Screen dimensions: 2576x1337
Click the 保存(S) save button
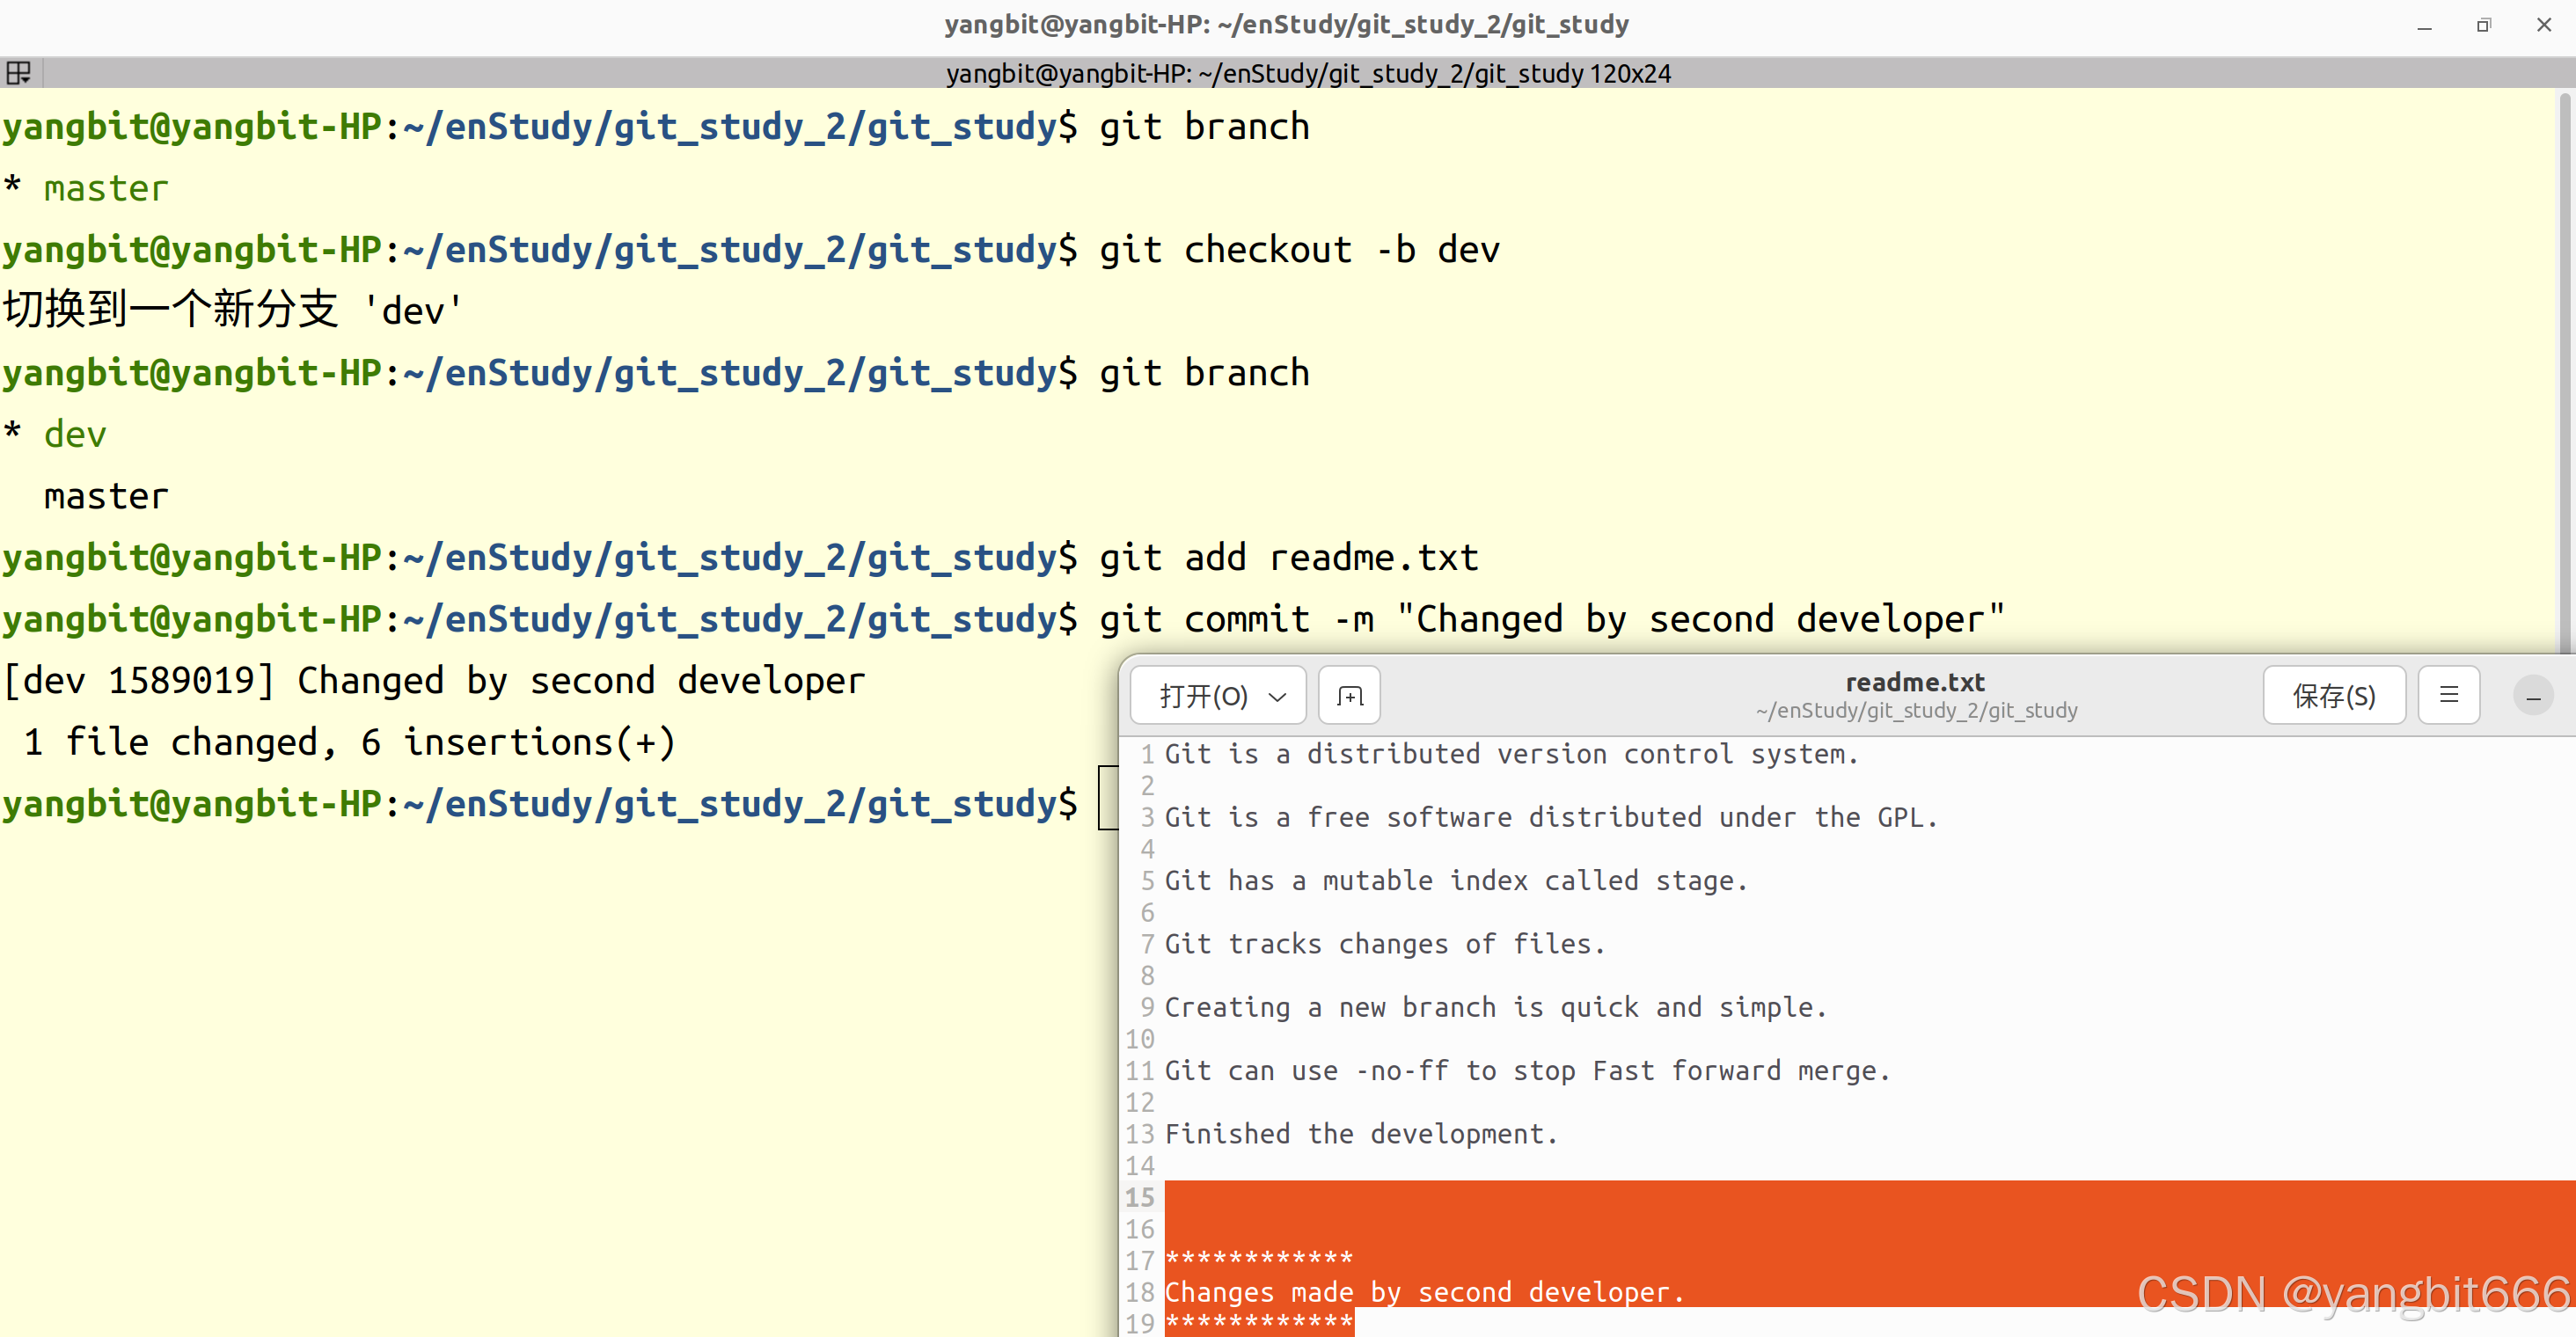coord(2333,696)
